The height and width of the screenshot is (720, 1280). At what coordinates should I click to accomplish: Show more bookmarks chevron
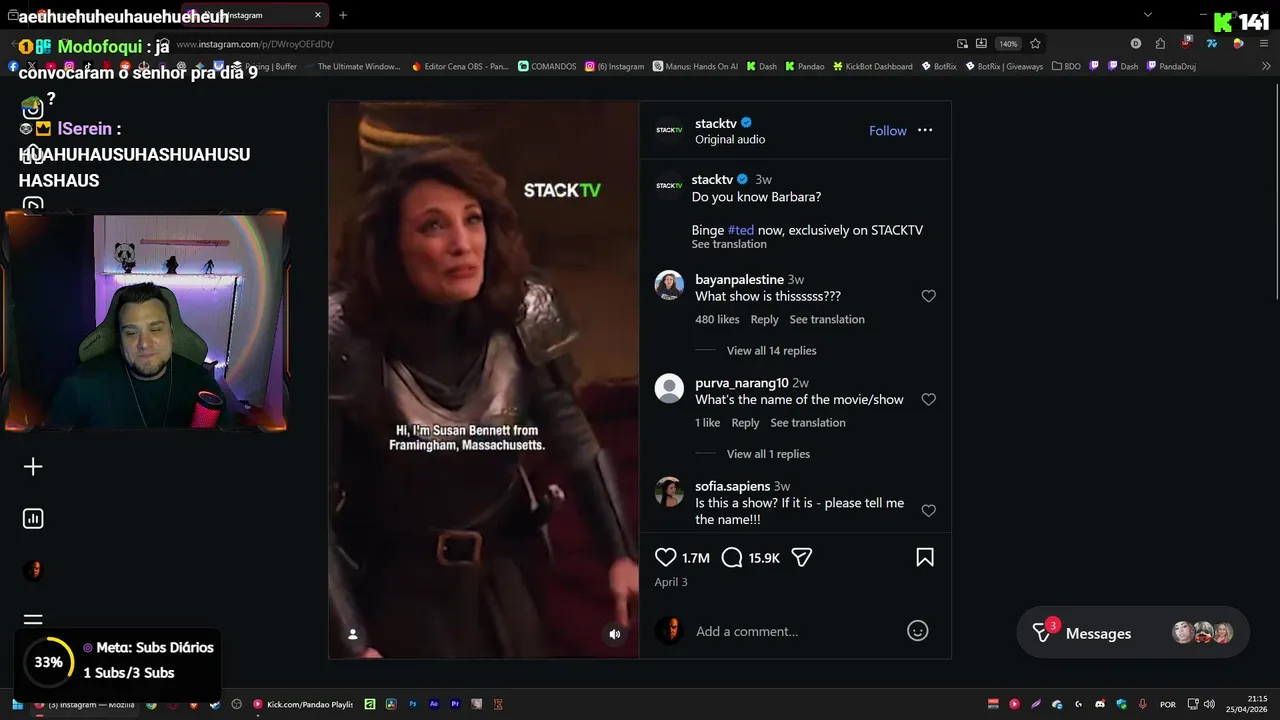[x=1266, y=66]
